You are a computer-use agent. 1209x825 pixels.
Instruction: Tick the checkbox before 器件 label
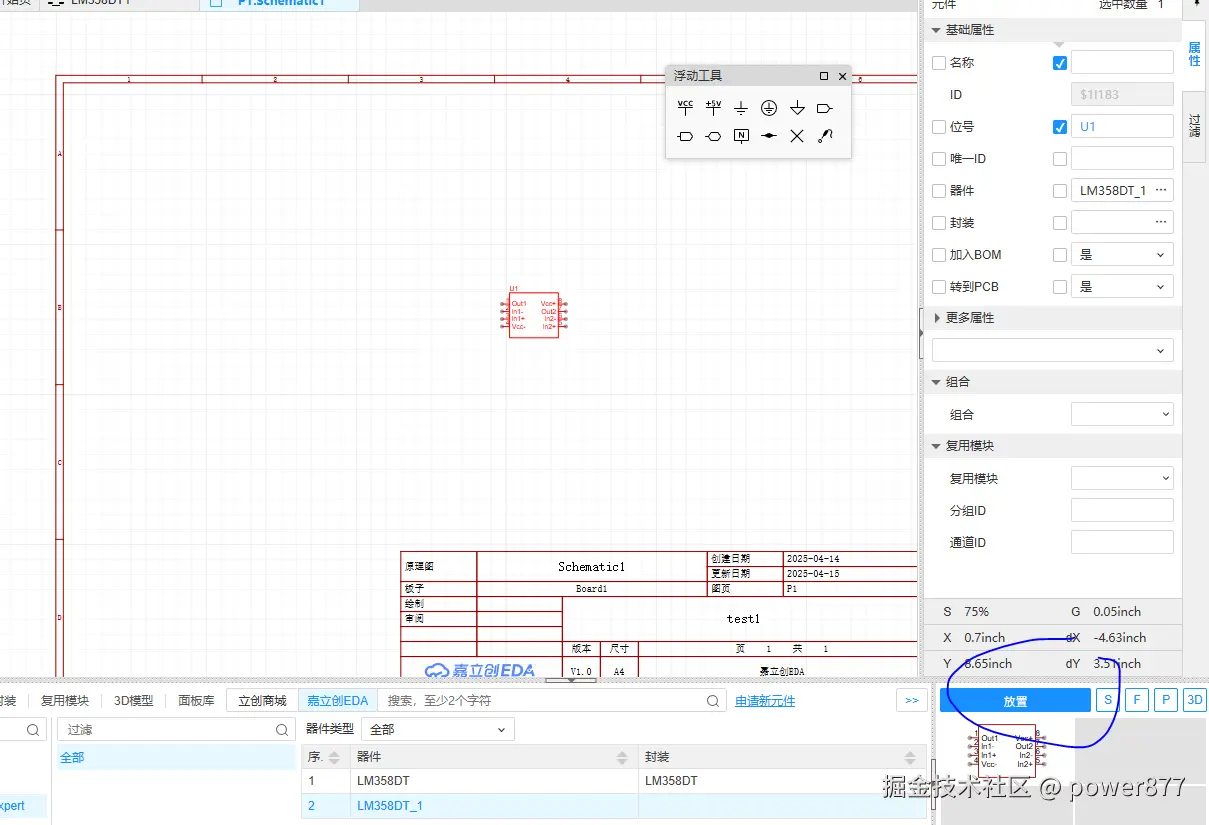tap(938, 191)
